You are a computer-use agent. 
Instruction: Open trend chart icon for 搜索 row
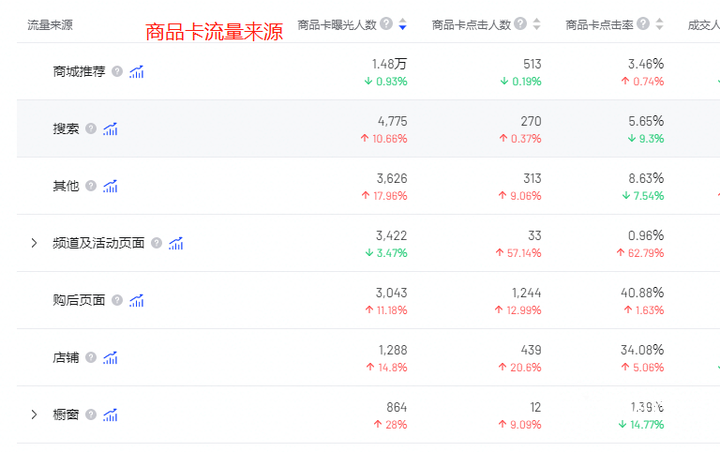tap(110, 129)
